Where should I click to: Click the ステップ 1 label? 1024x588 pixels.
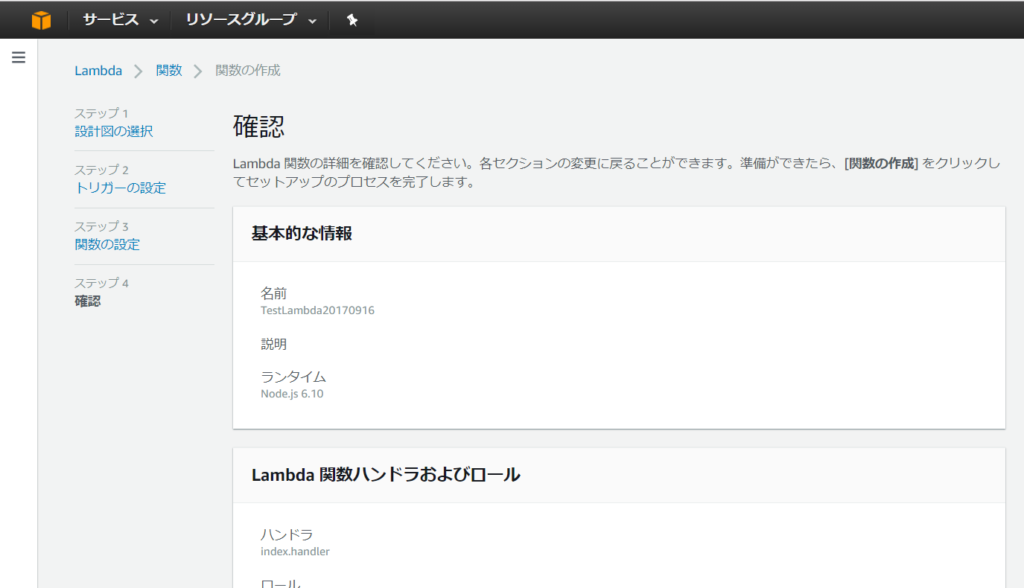click(x=101, y=113)
